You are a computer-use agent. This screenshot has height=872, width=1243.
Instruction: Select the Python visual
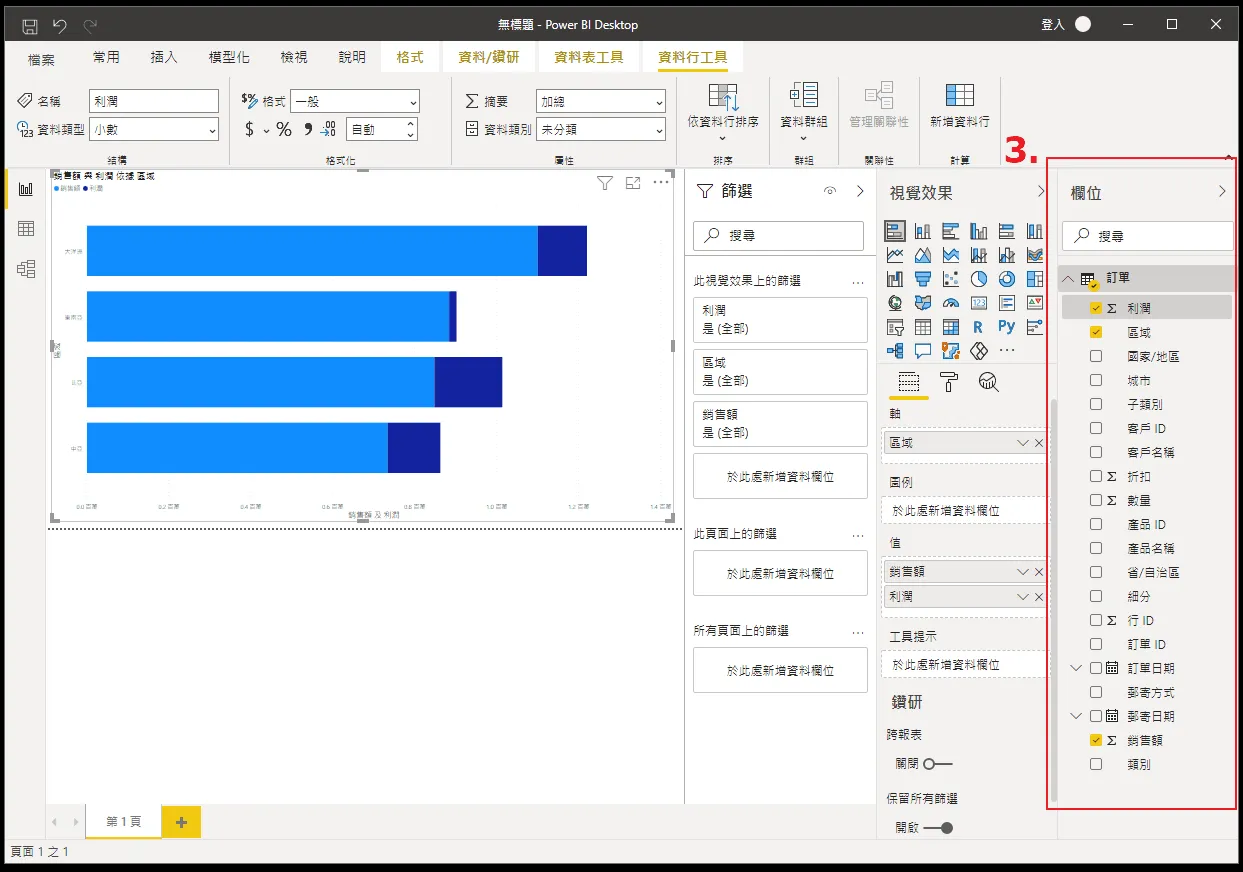(1007, 327)
